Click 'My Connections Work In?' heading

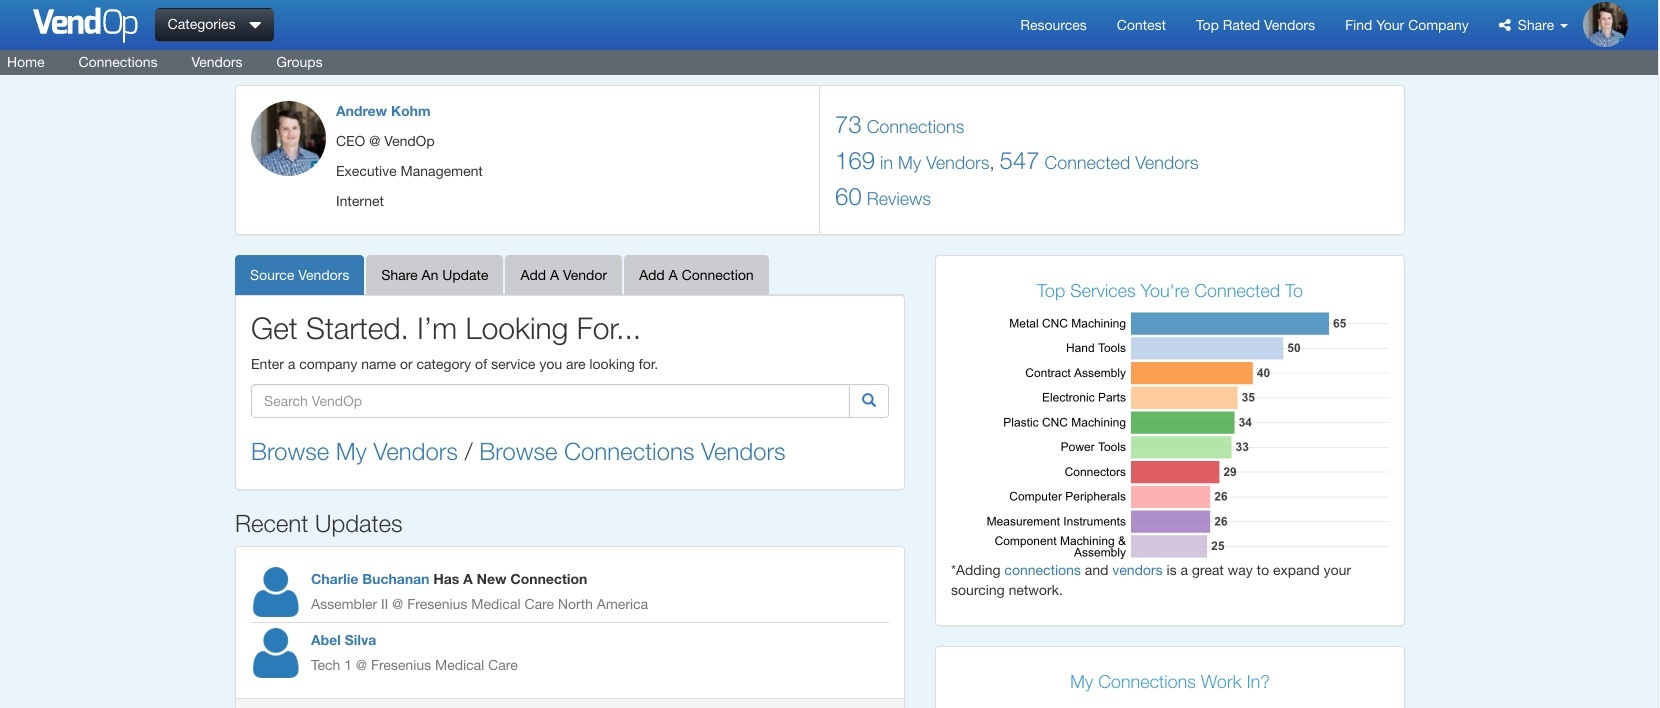(x=1169, y=682)
